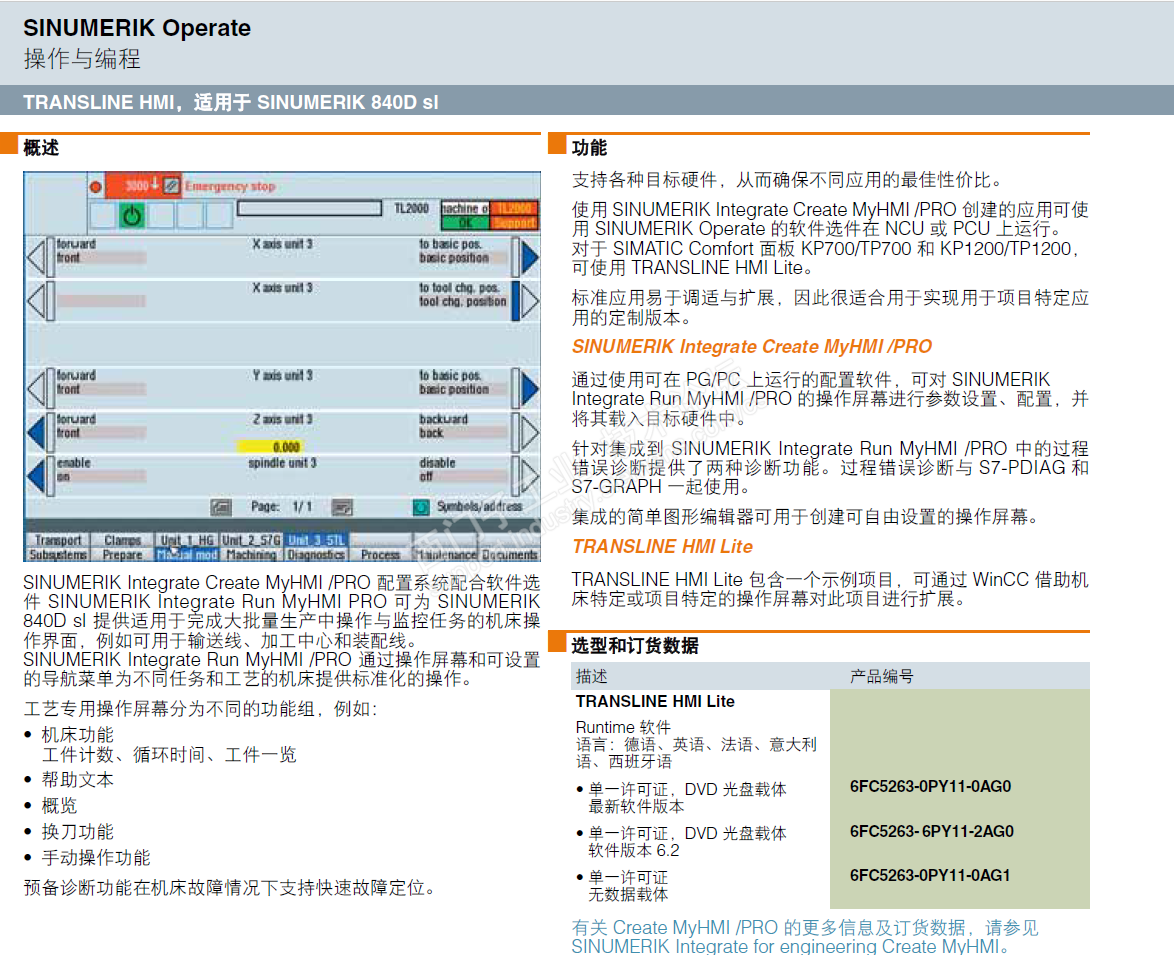Viewport: 1174px width, 955px height.
Task: Click product number 6FC5263-0PY11-0AG1
Action: pyautogui.click(x=930, y=876)
